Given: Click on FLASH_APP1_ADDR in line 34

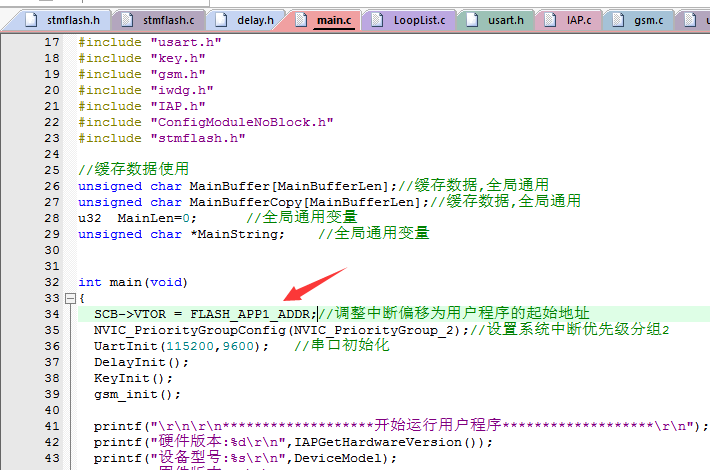Looking at the screenshot, I should [251, 314].
